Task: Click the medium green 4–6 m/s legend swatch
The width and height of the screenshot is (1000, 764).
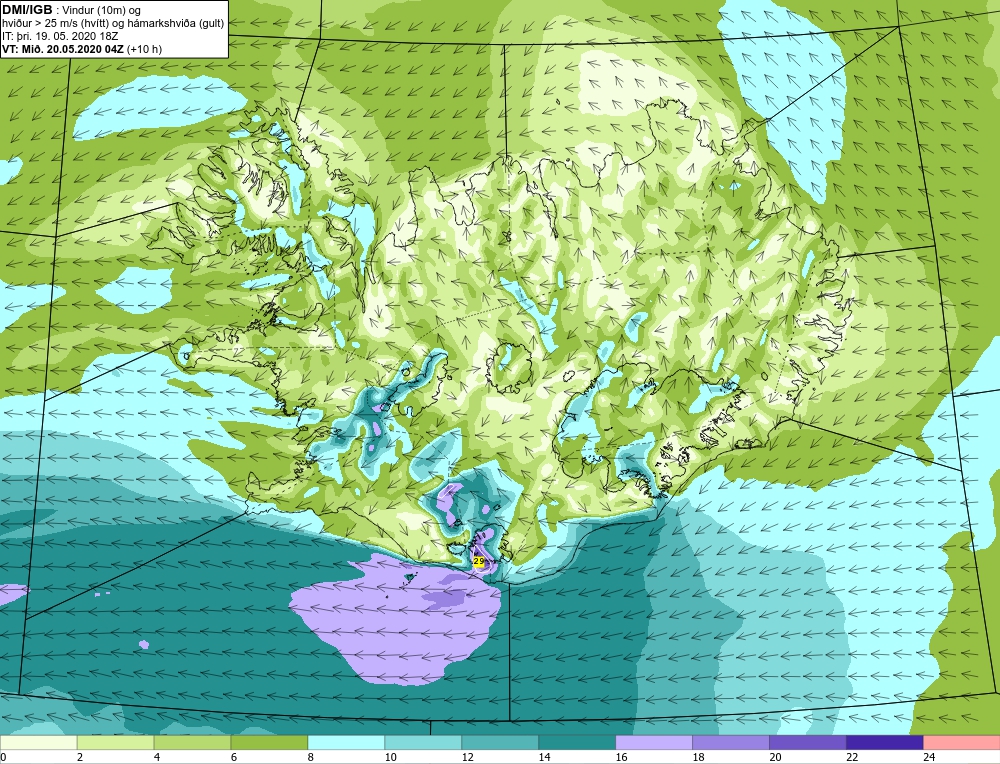Action: (193, 743)
